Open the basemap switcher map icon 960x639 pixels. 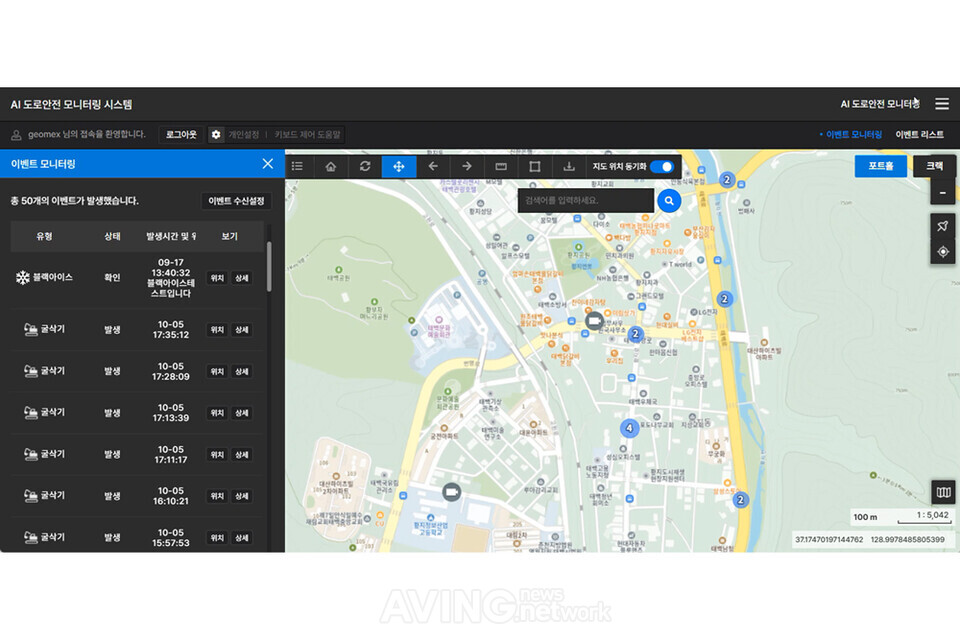point(942,491)
